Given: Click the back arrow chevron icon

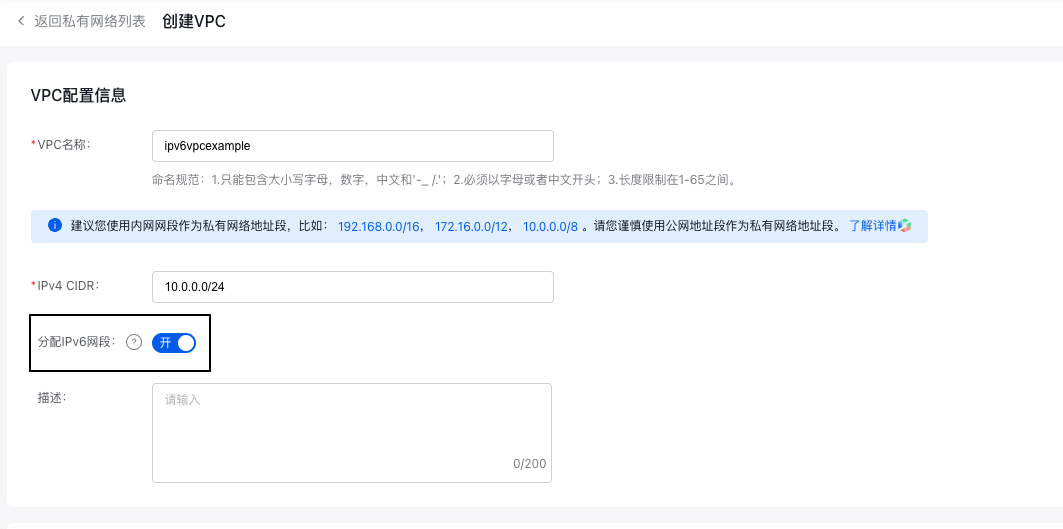Looking at the screenshot, I should tap(21, 21).
